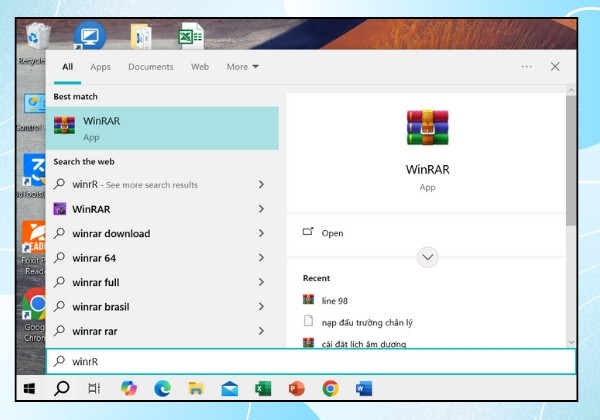Open the This PC desktop icon
600x420 pixels.
(x=90, y=35)
